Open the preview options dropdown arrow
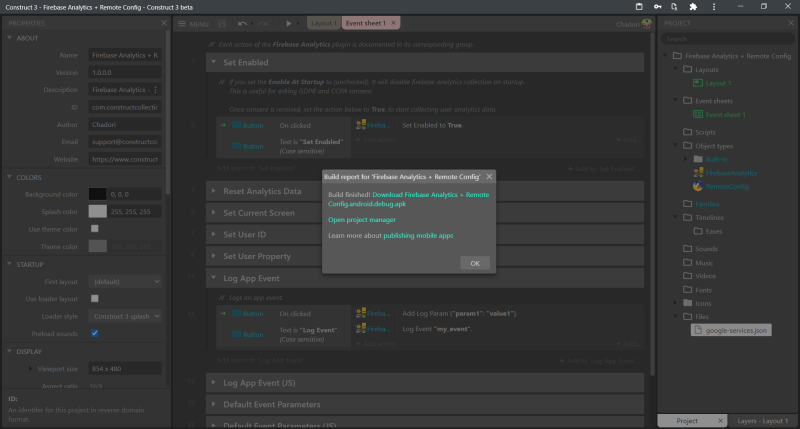 pyautogui.click(x=298, y=23)
